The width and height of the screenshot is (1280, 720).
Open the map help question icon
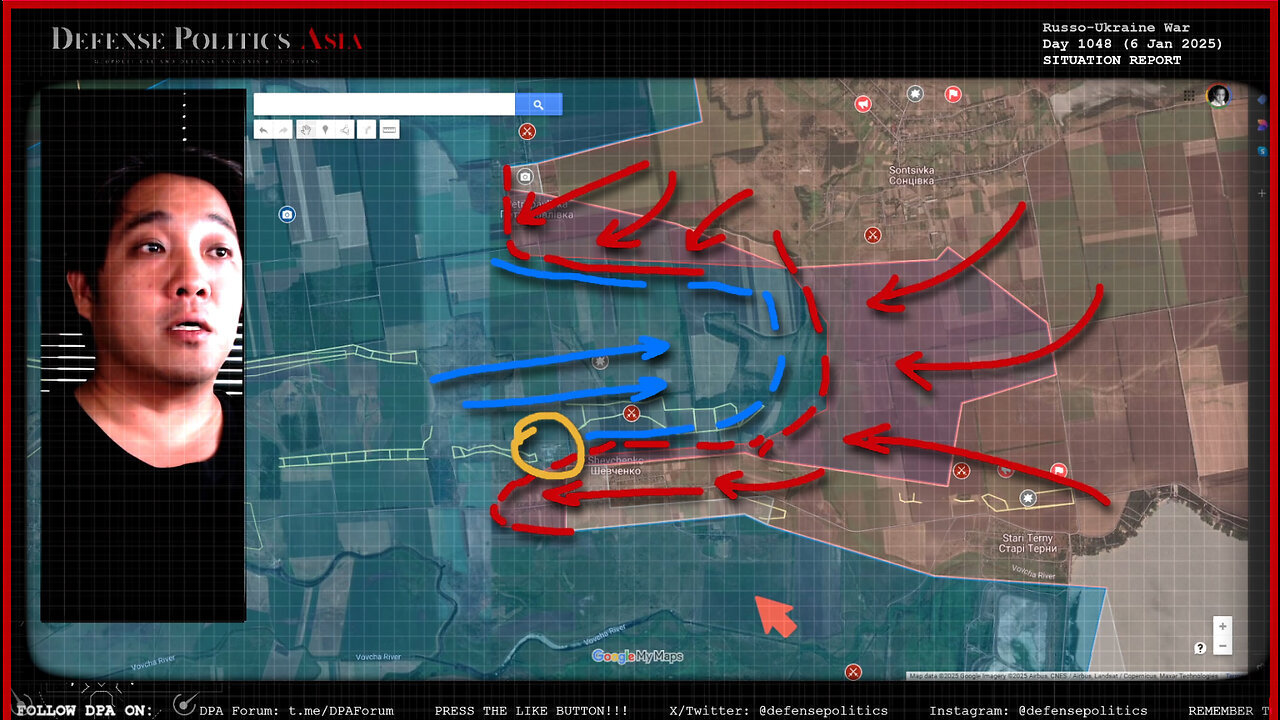(1200, 648)
